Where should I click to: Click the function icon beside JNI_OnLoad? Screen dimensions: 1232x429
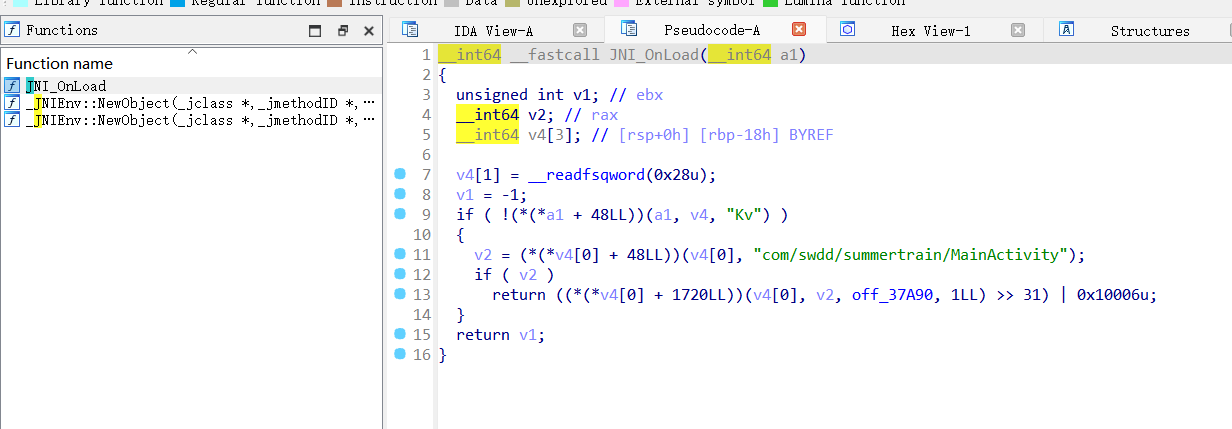12,86
